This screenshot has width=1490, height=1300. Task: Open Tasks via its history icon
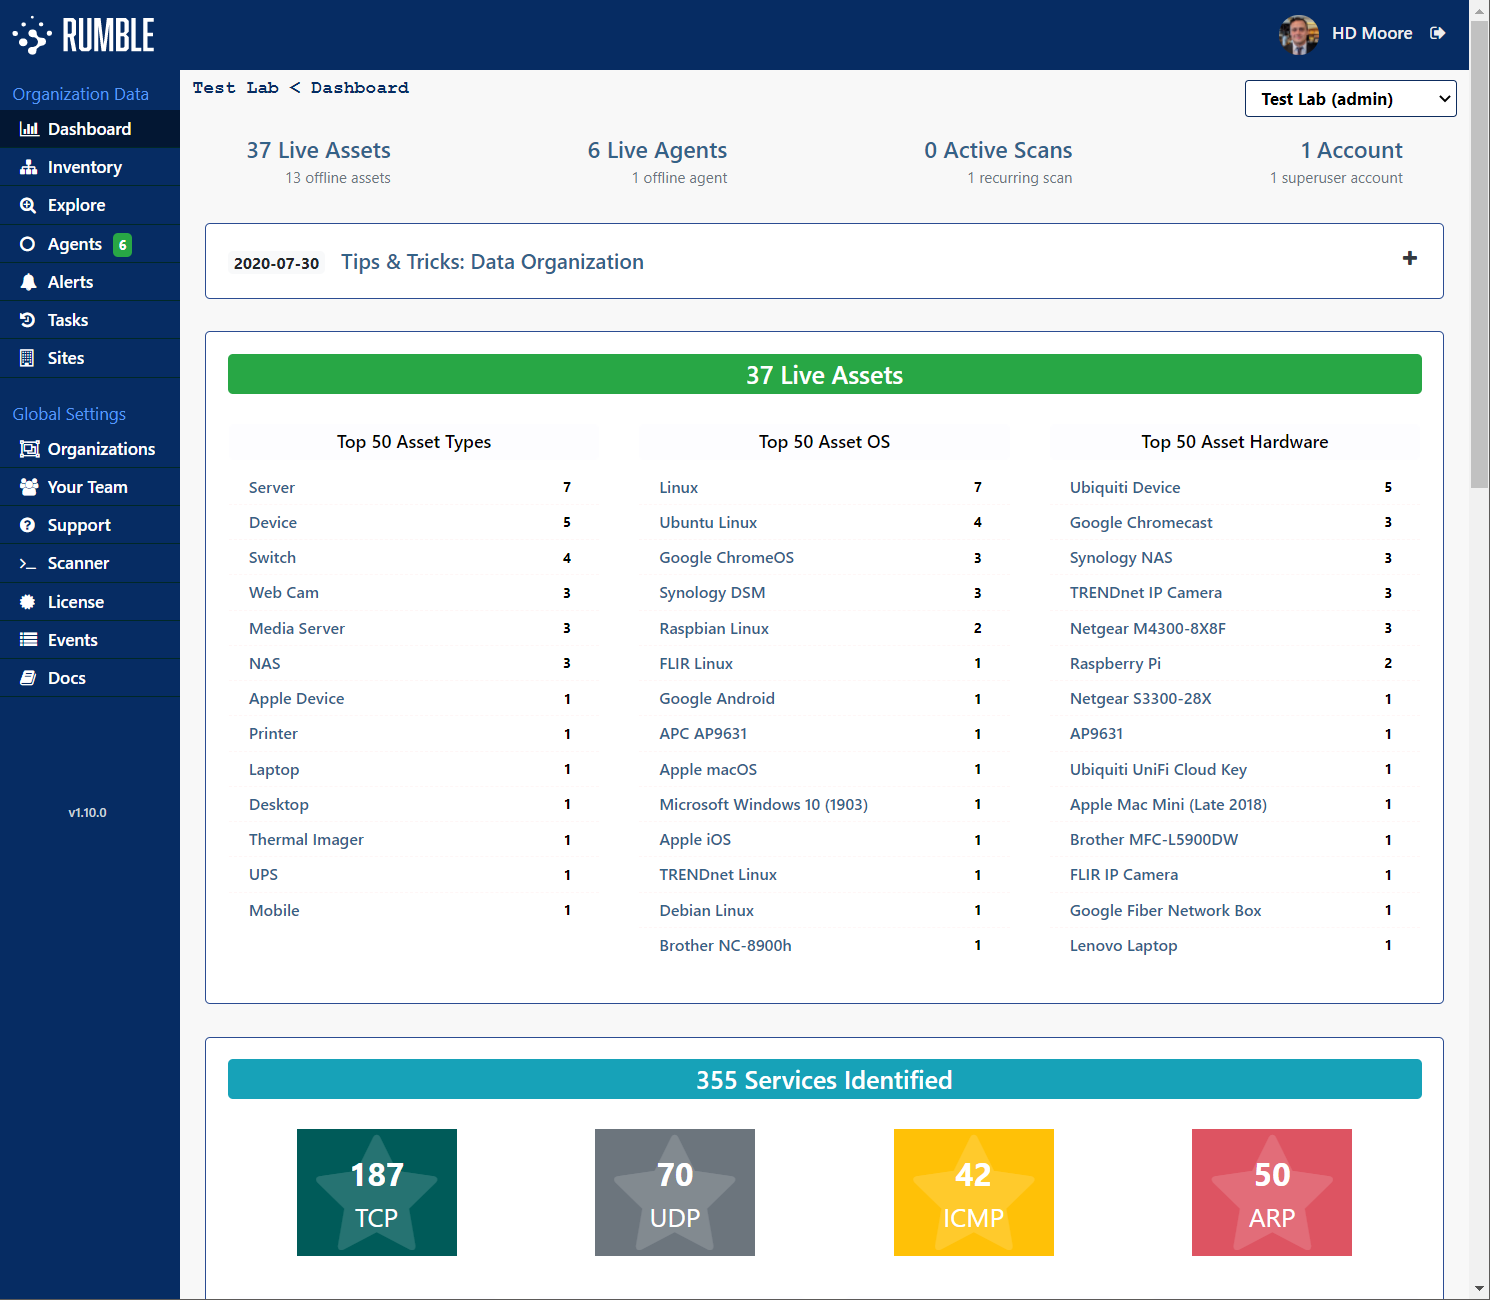coord(29,319)
